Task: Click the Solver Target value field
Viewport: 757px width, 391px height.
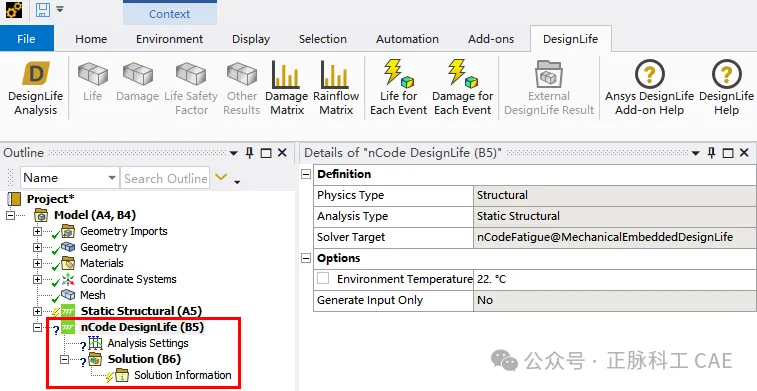Action: [x=615, y=237]
